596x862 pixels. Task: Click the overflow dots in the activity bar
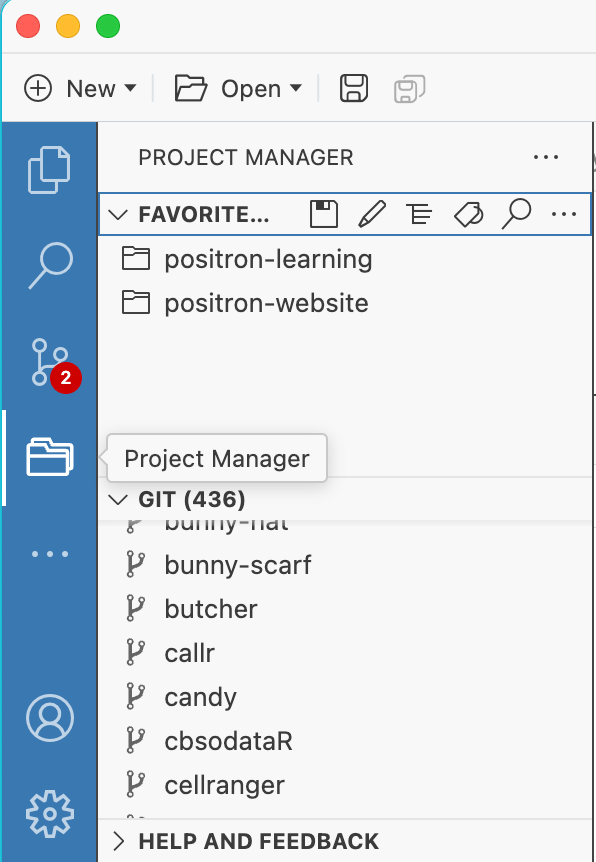coord(50,554)
